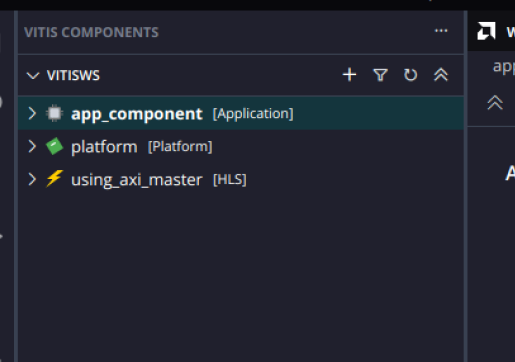
Task: Click the VITIS COMPONENTS panel title
Action: coord(91,32)
